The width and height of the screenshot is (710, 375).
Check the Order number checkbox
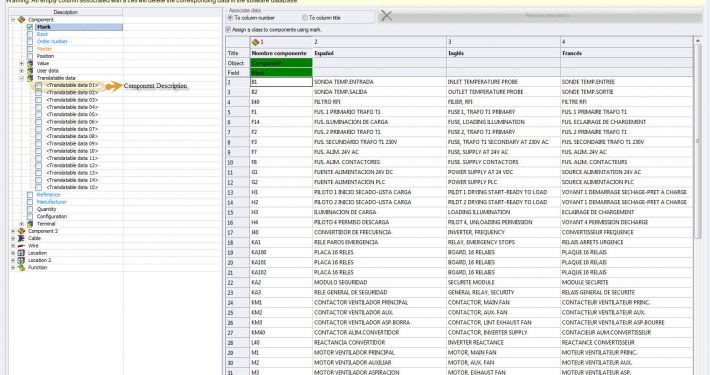[30, 42]
